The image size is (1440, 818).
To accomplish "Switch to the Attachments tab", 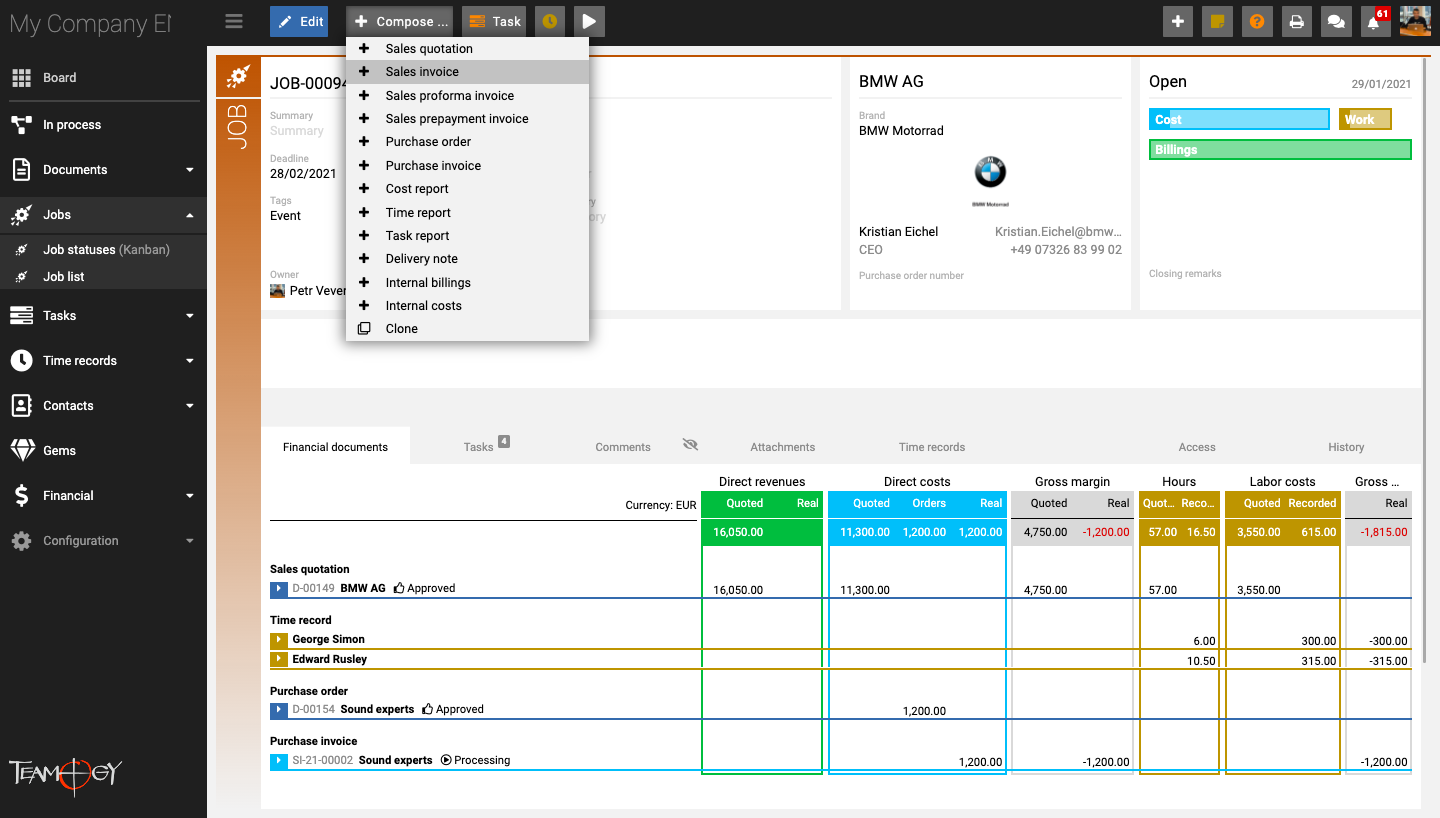I will pos(782,447).
